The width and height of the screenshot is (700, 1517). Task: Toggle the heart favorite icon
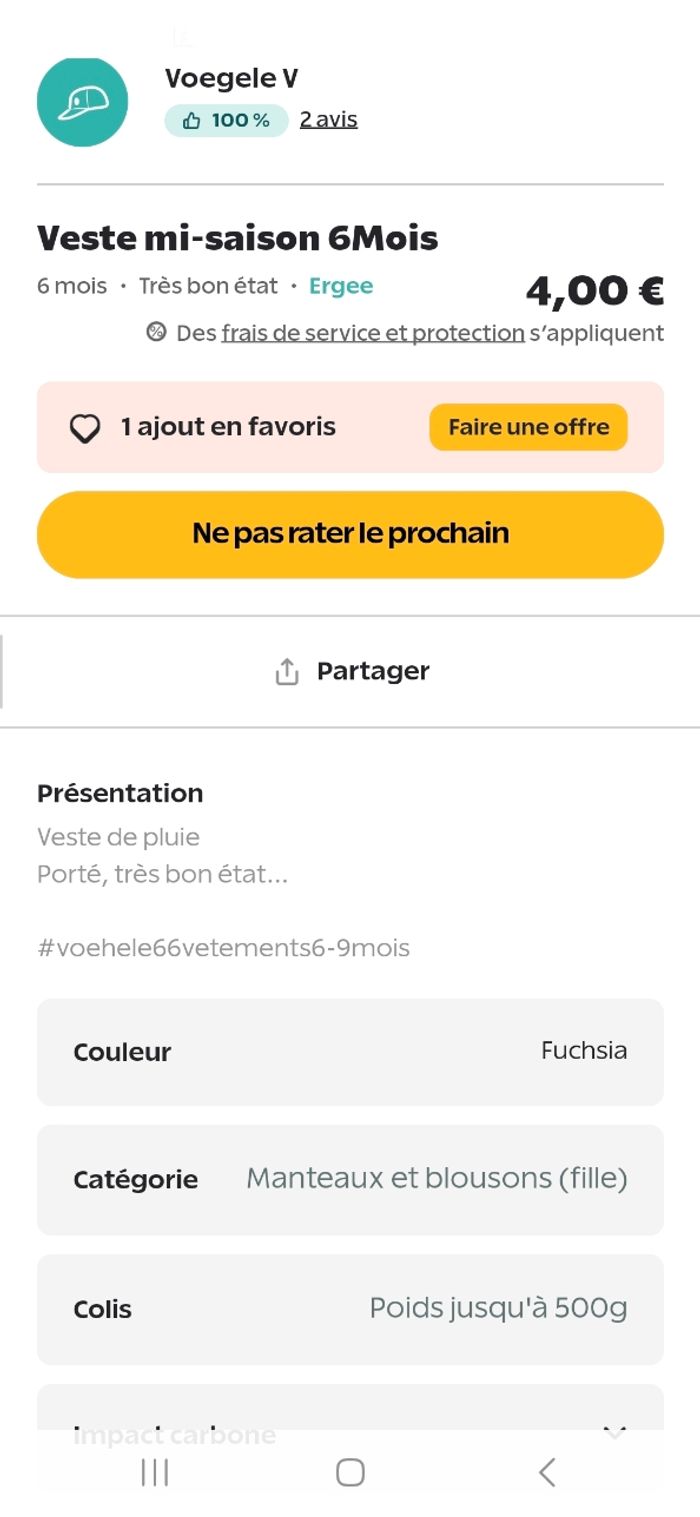tap(85, 428)
